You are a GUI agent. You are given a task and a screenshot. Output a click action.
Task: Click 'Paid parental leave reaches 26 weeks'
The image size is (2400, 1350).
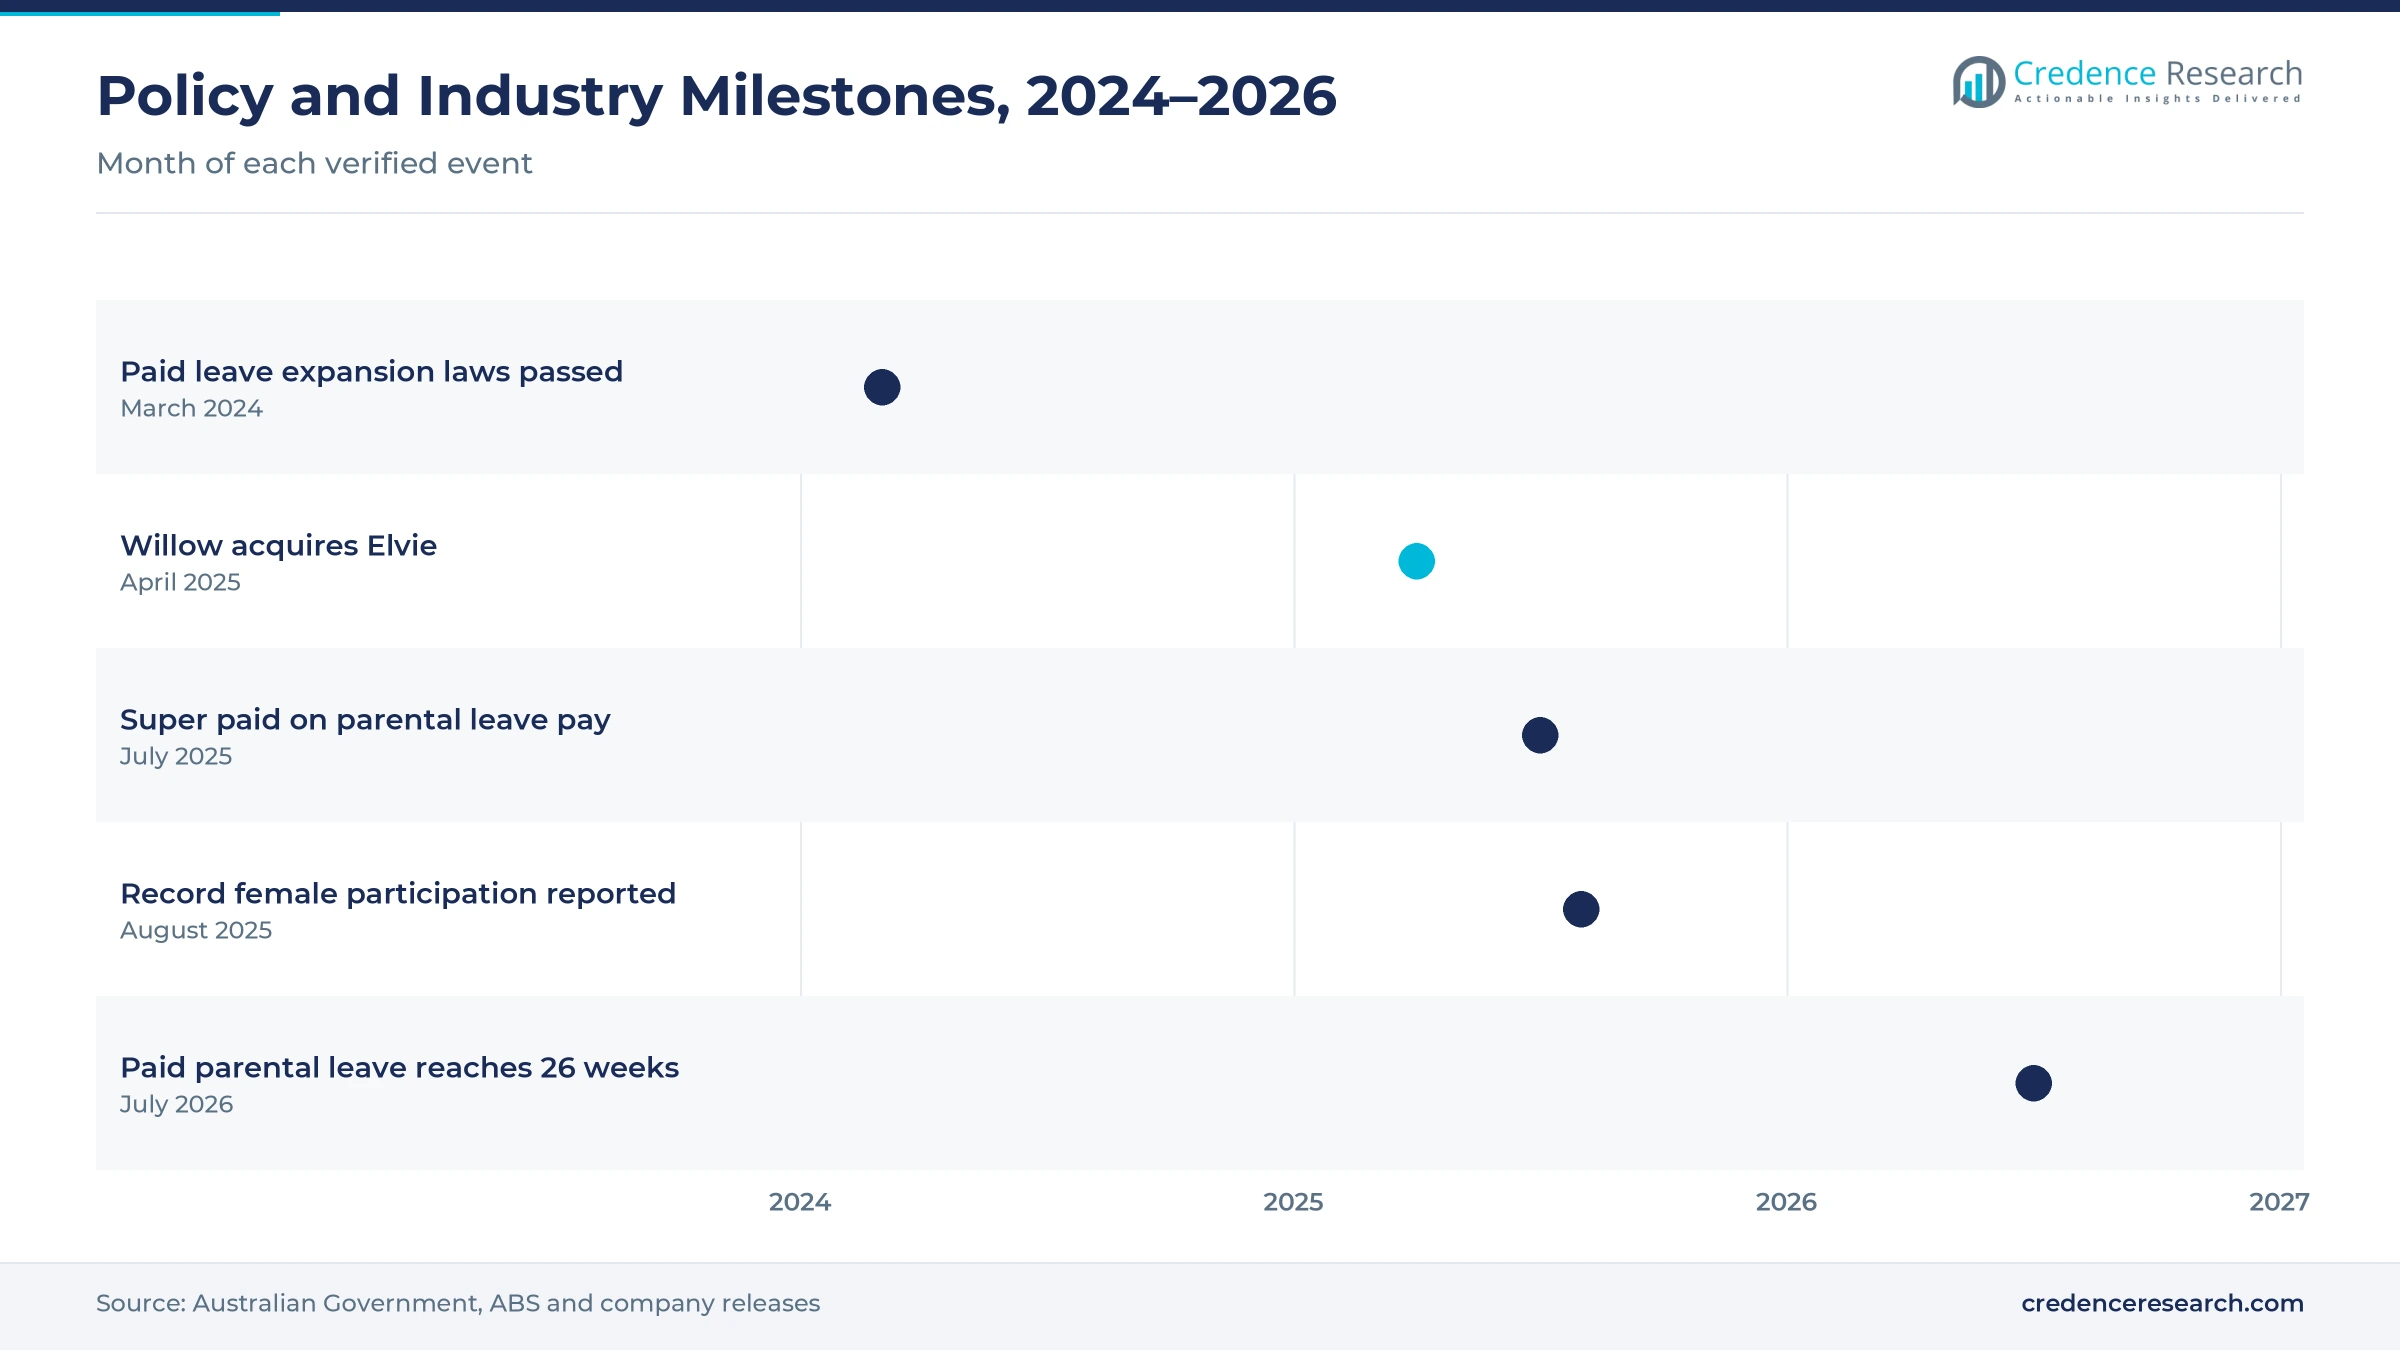(x=399, y=1068)
